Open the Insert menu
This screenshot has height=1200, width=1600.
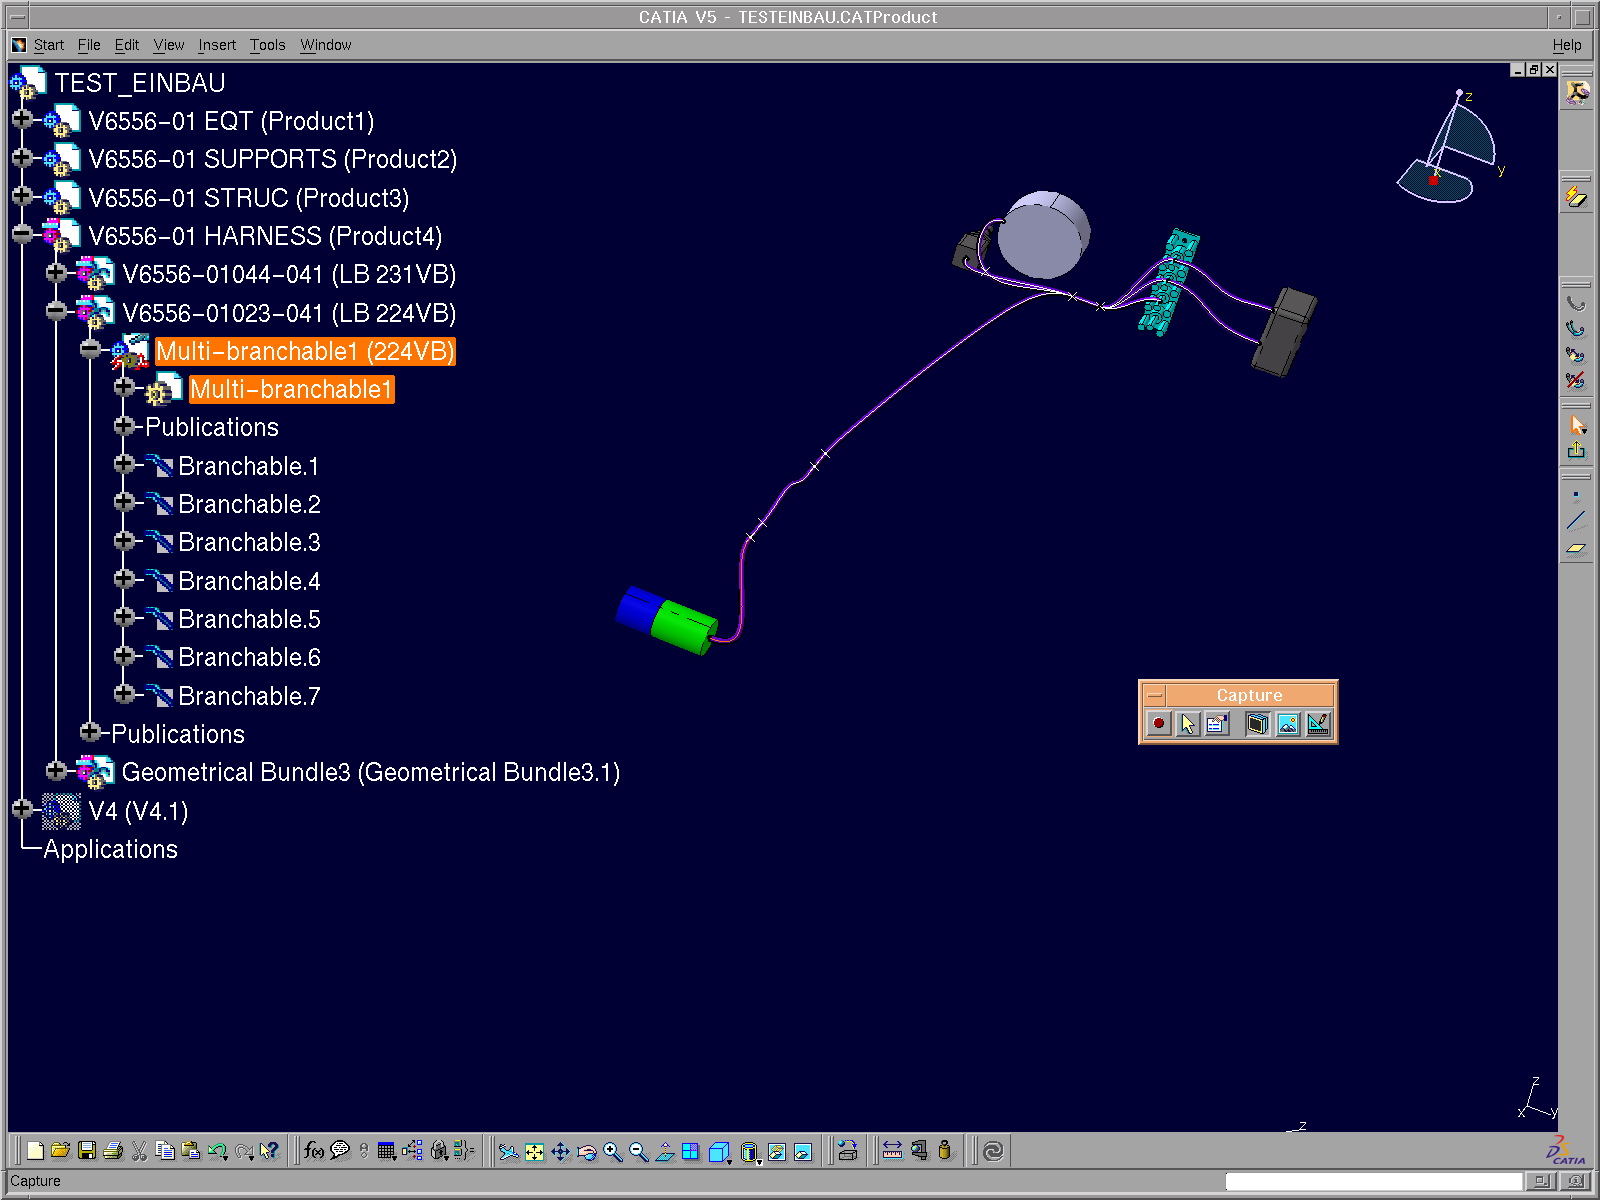point(217,45)
